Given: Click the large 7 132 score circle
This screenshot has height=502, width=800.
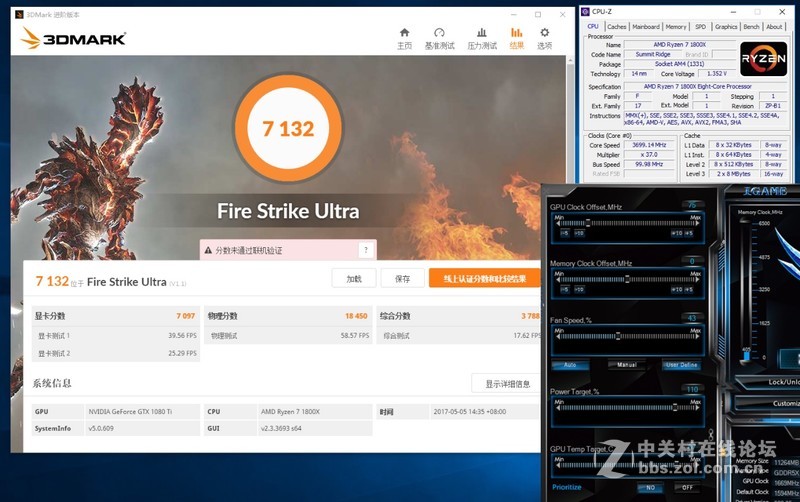Looking at the screenshot, I should click(288, 129).
